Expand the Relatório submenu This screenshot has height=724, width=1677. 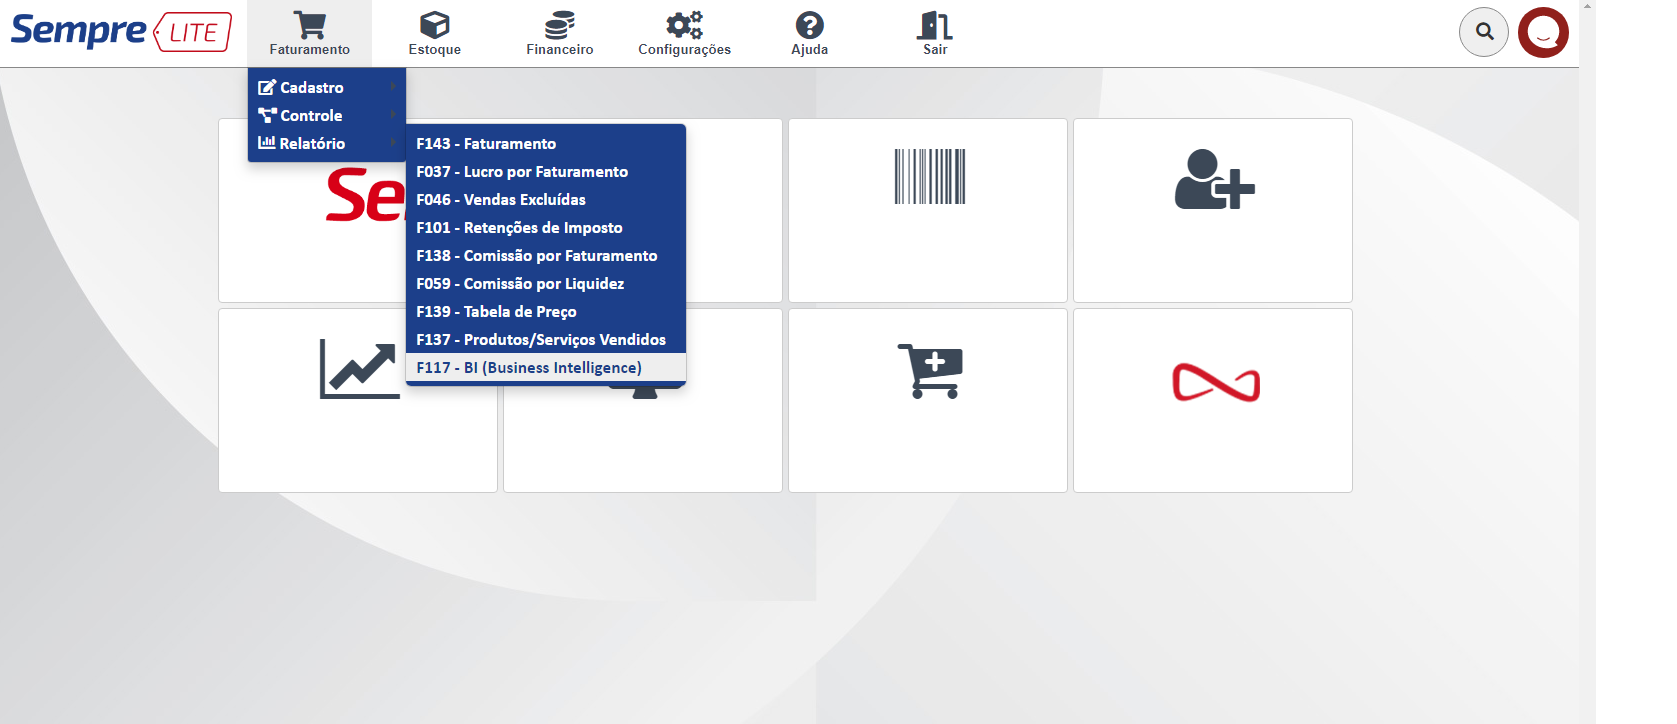click(x=327, y=144)
